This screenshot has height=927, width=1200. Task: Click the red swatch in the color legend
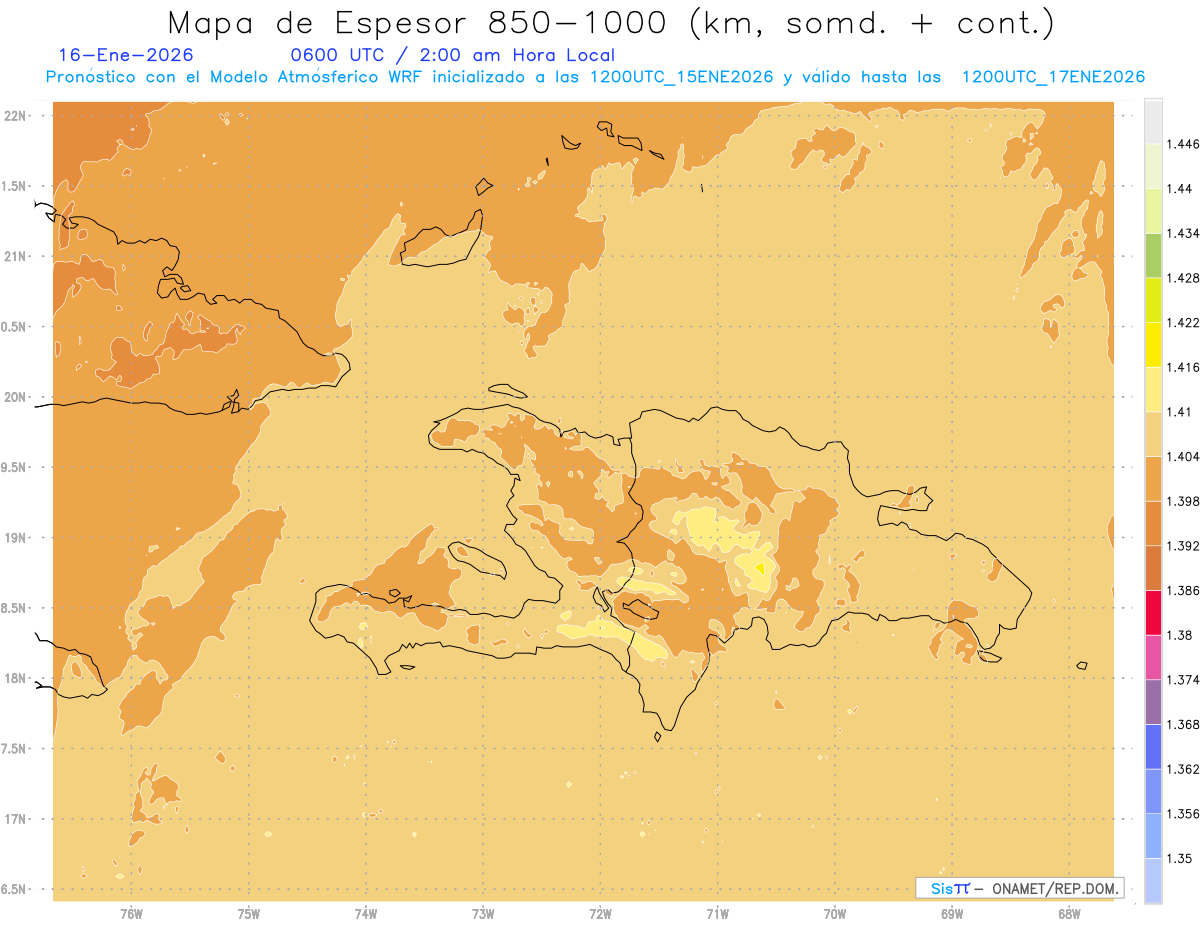[1153, 612]
